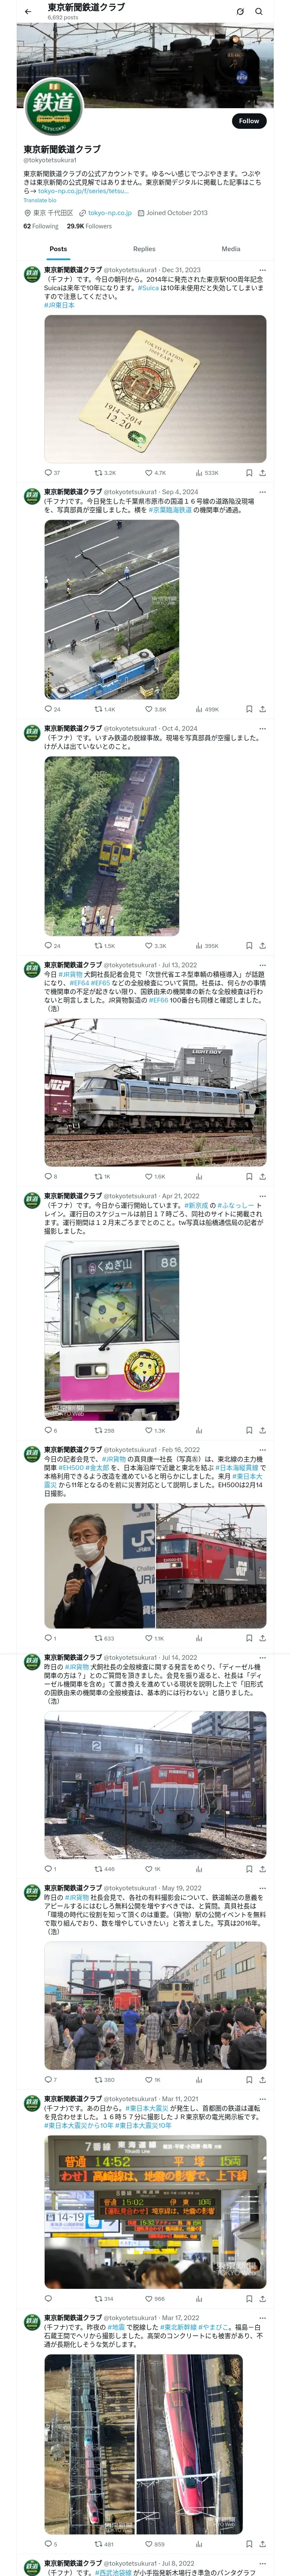This screenshot has height=2576, width=290.
Task: Switch to the Media tab
Action: tap(231, 249)
